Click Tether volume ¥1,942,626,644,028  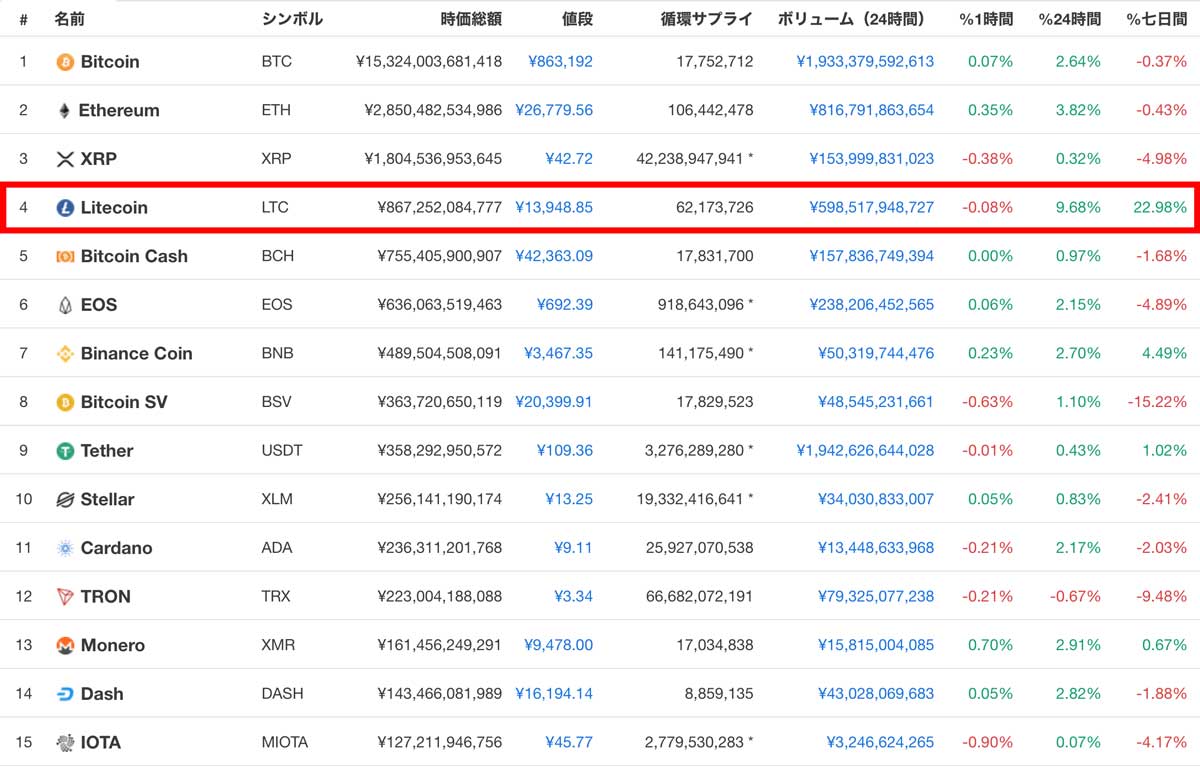click(866, 451)
